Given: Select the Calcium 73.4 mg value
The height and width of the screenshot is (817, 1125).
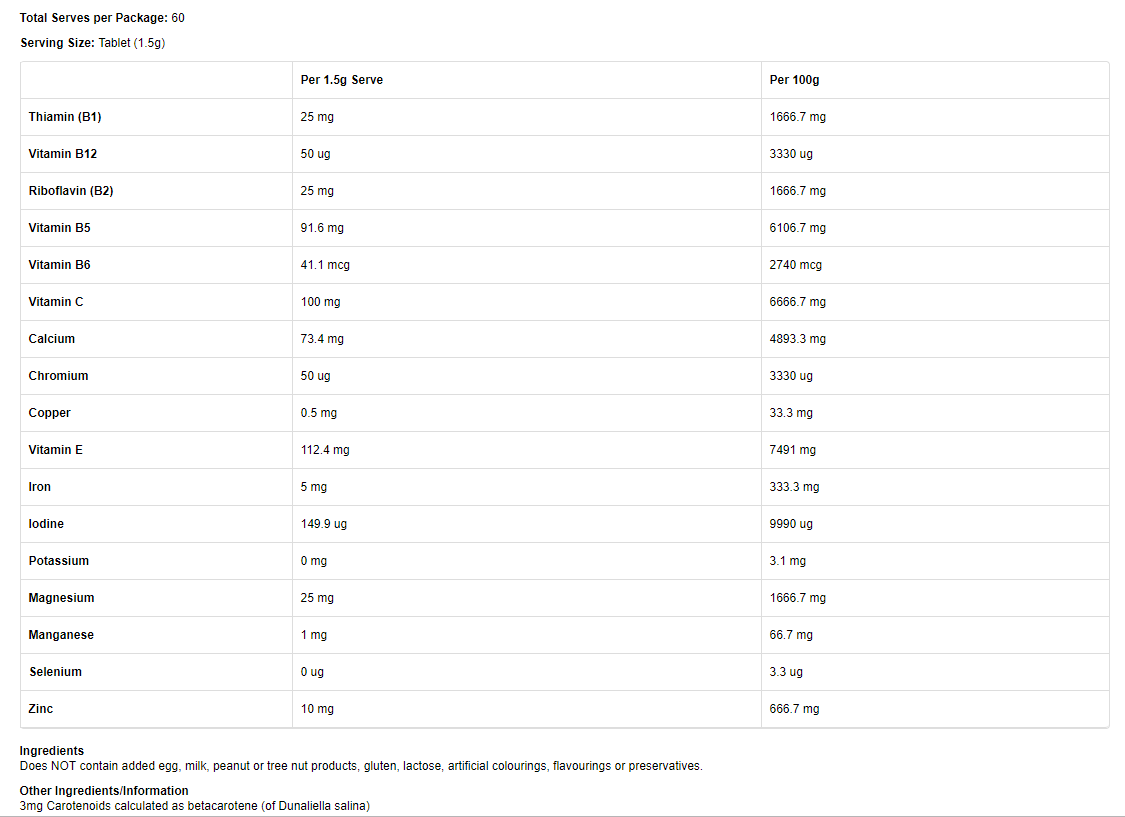Looking at the screenshot, I should [322, 339].
